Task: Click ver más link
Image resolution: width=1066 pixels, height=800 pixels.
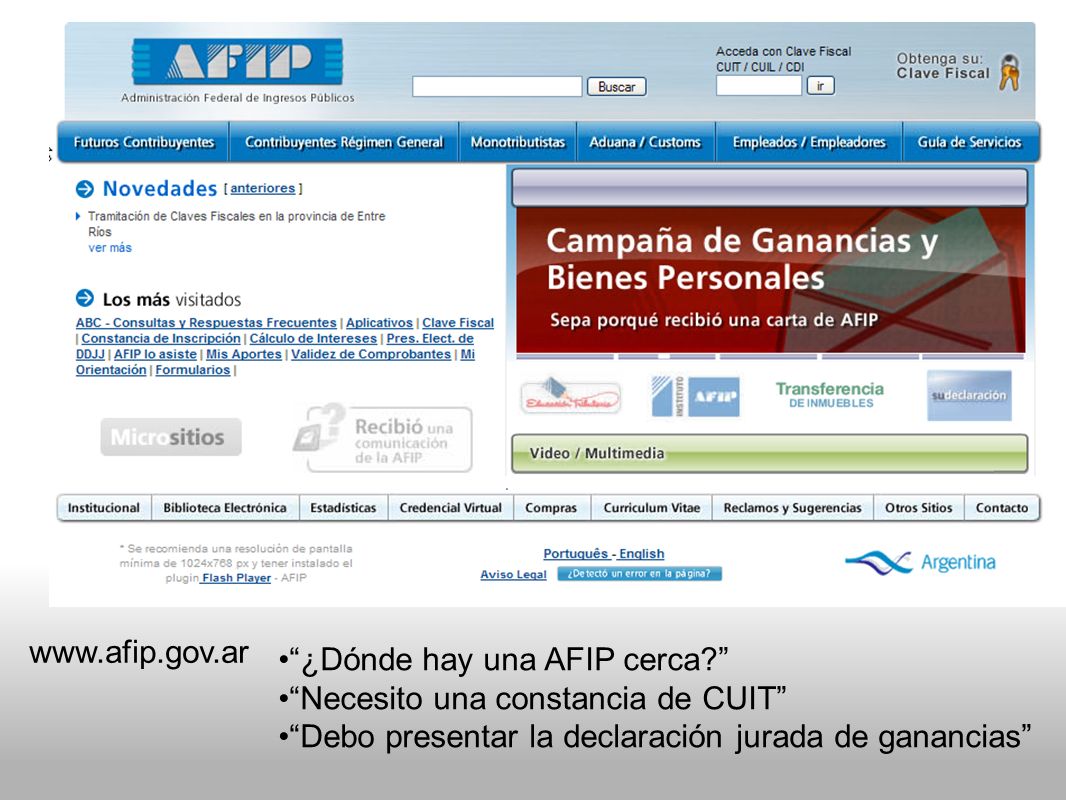Action: click(110, 248)
